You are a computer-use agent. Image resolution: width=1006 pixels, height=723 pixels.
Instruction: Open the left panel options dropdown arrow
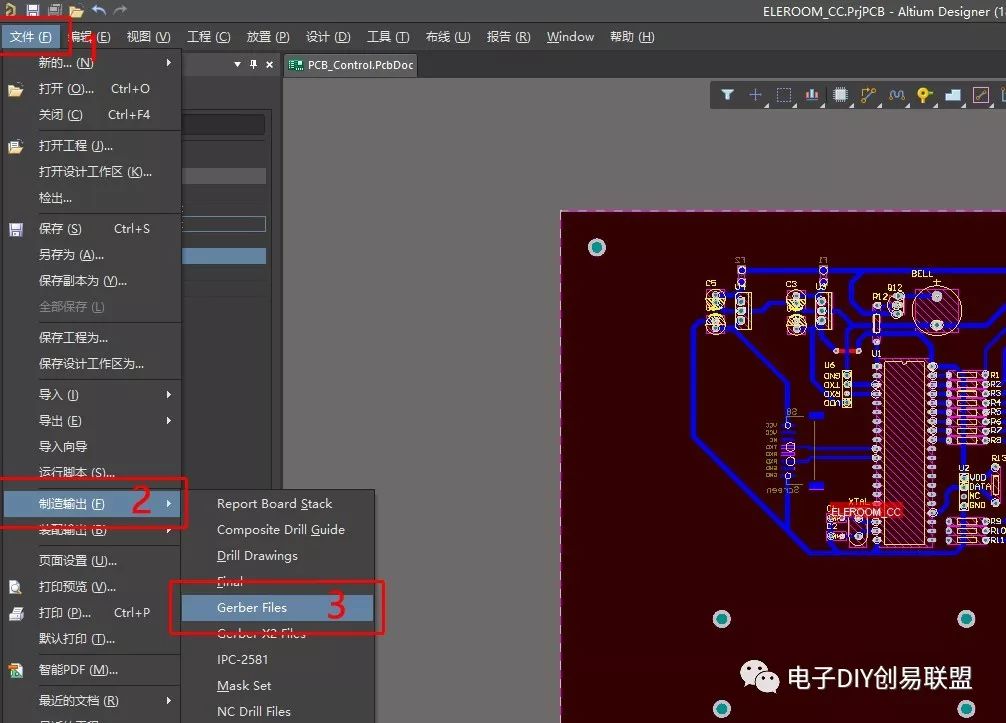pos(237,64)
